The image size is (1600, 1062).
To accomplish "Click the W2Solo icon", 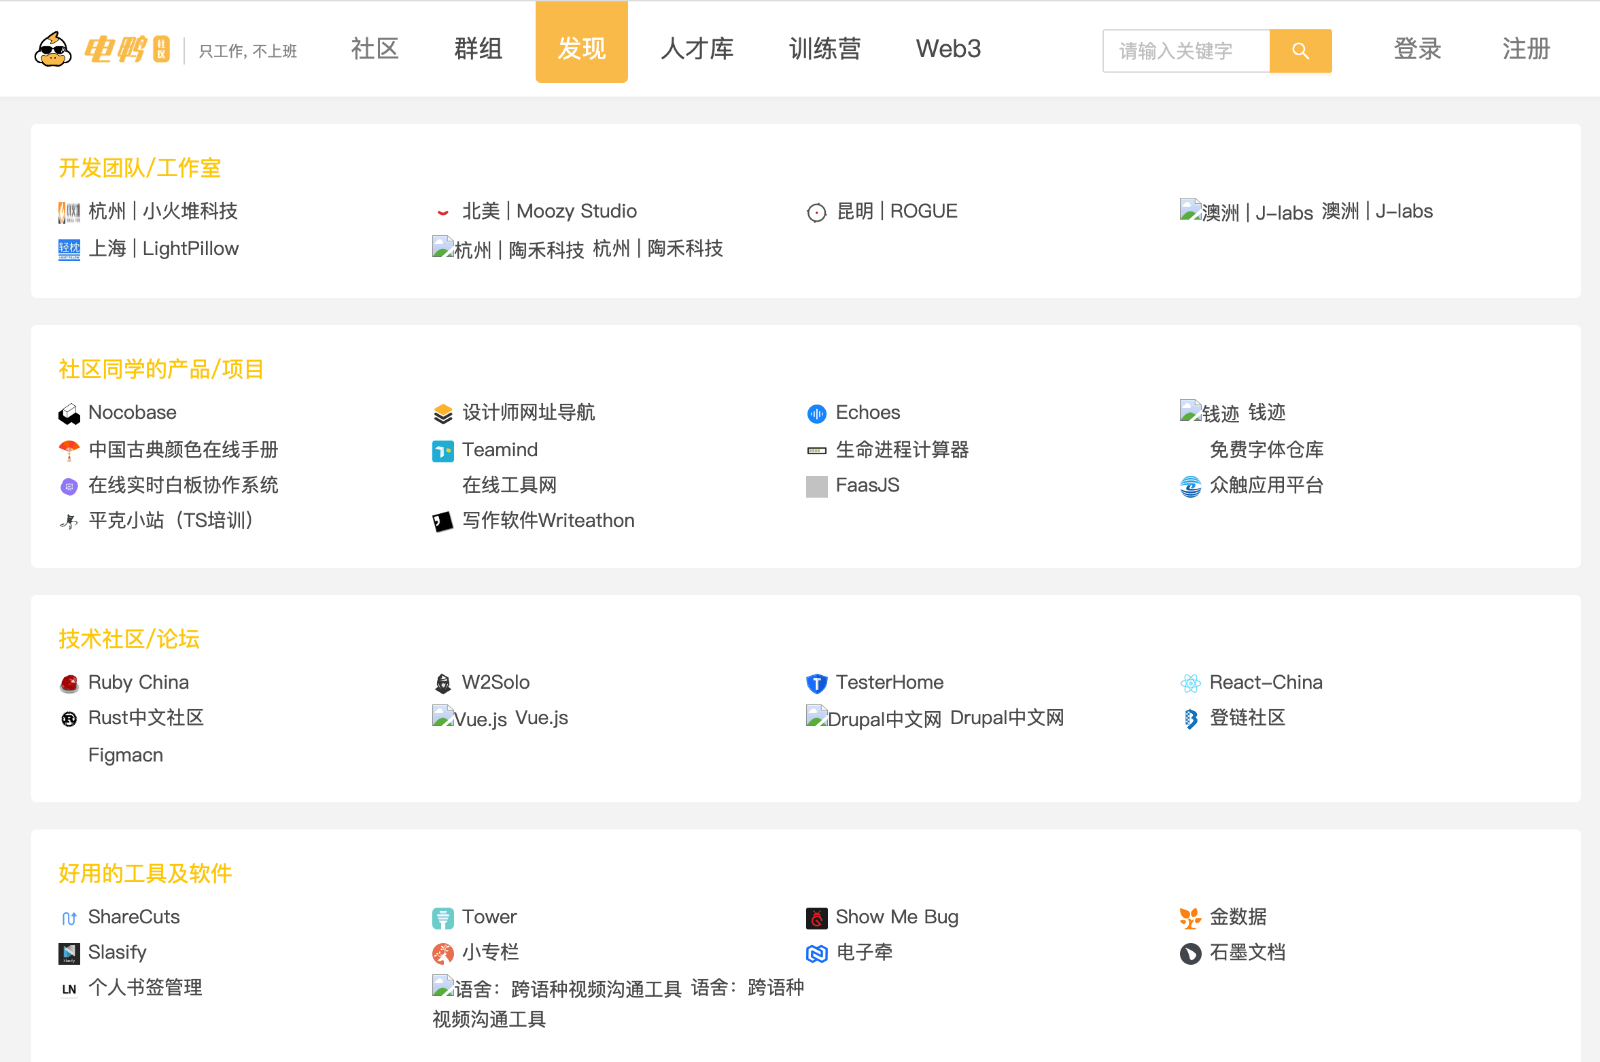I will (443, 684).
